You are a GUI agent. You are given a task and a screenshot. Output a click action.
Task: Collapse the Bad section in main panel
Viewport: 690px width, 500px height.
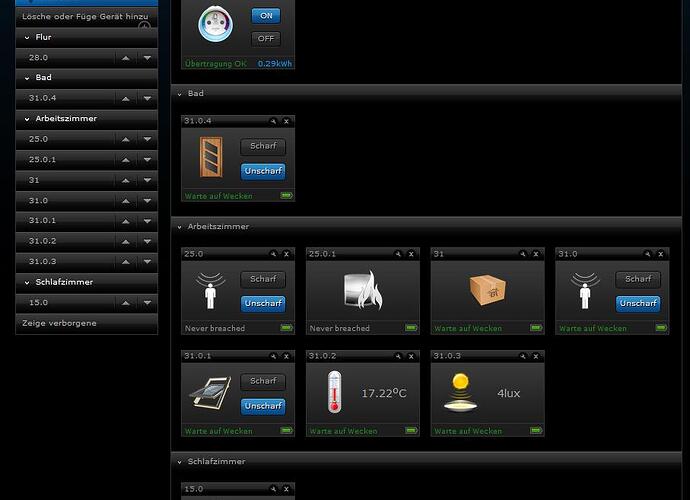(x=179, y=94)
